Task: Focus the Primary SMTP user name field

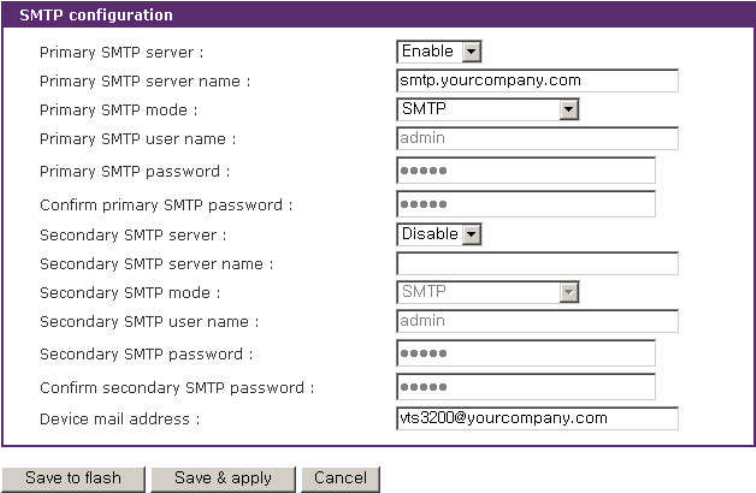Action: [537, 138]
